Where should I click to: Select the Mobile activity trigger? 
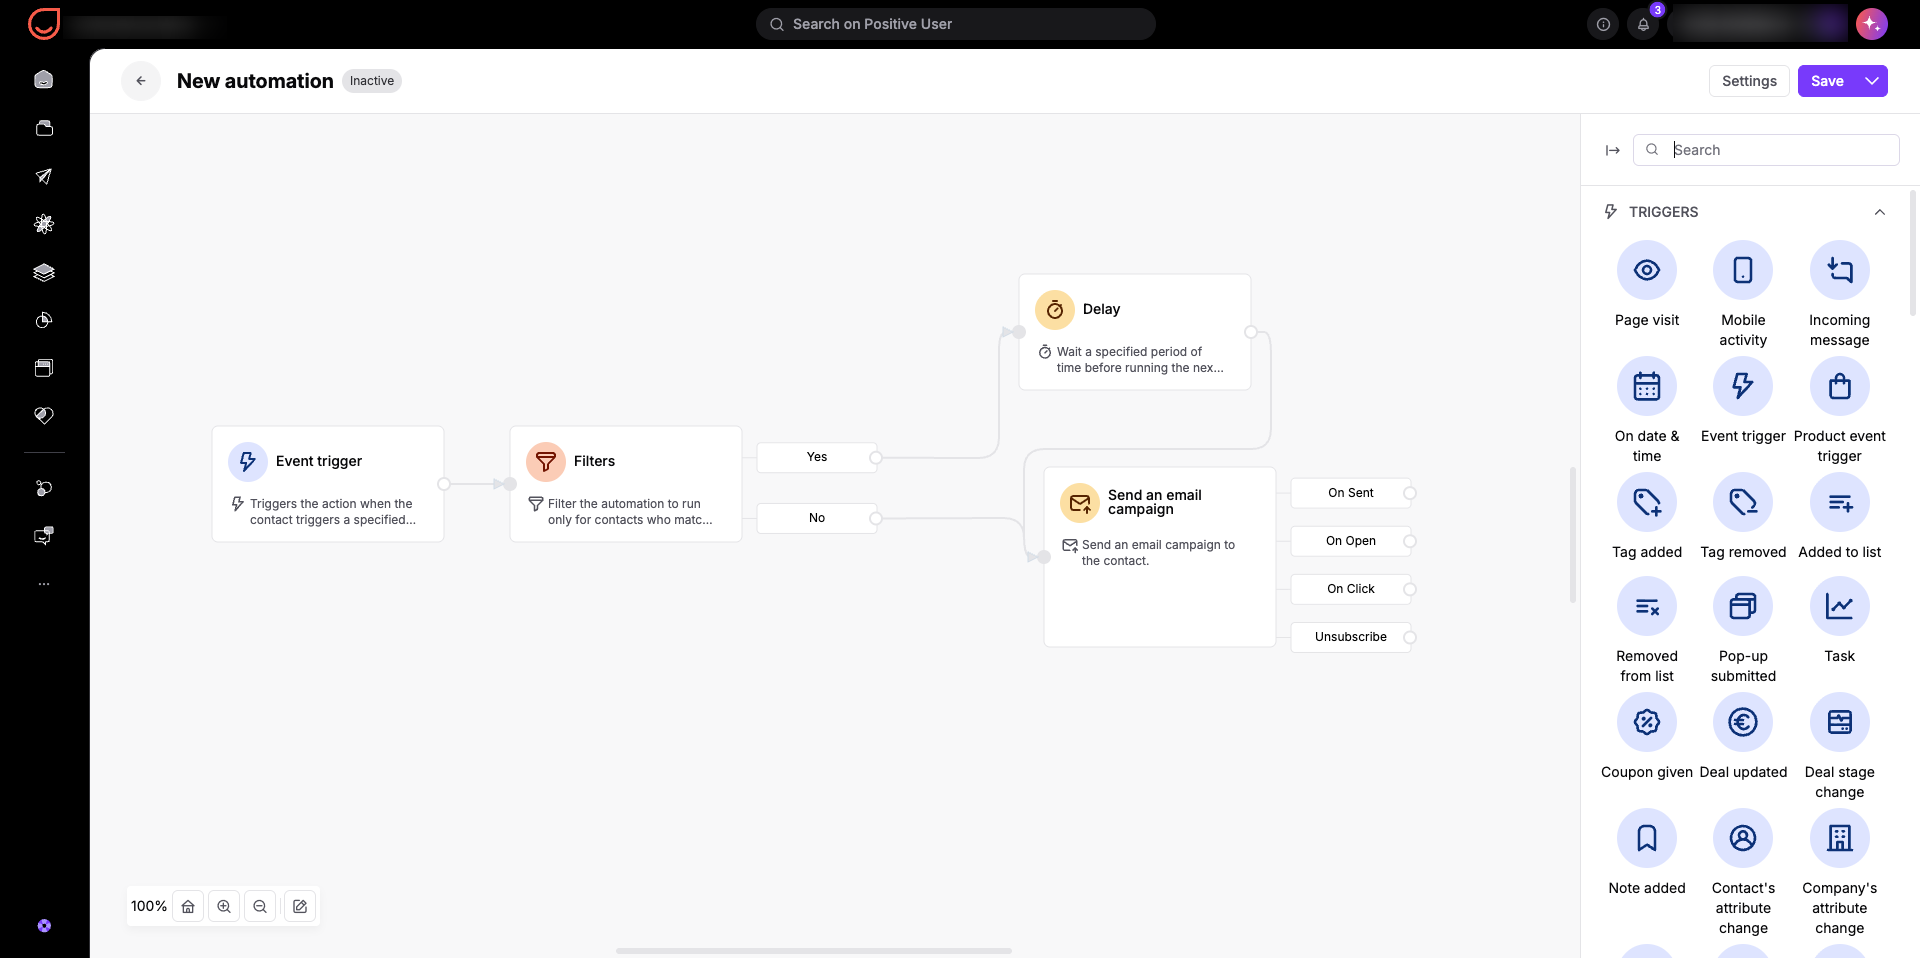(x=1743, y=270)
